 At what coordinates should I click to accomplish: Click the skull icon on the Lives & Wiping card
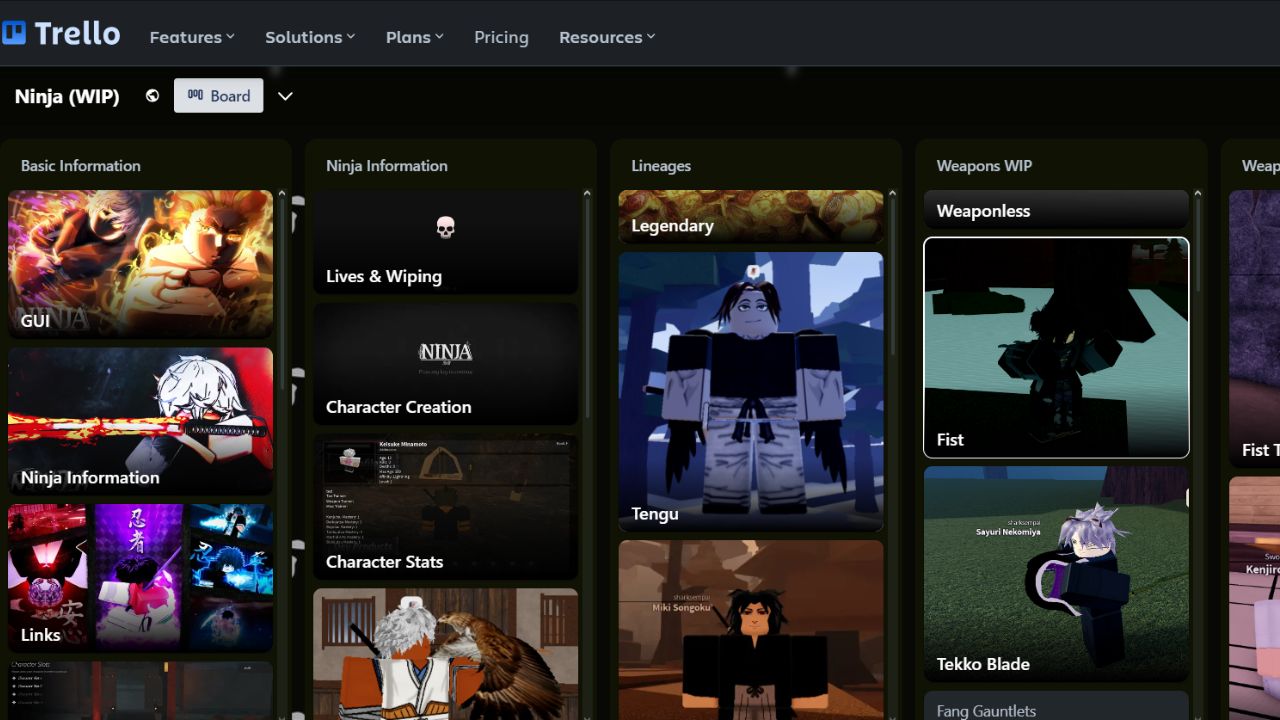pyautogui.click(x=445, y=228)
